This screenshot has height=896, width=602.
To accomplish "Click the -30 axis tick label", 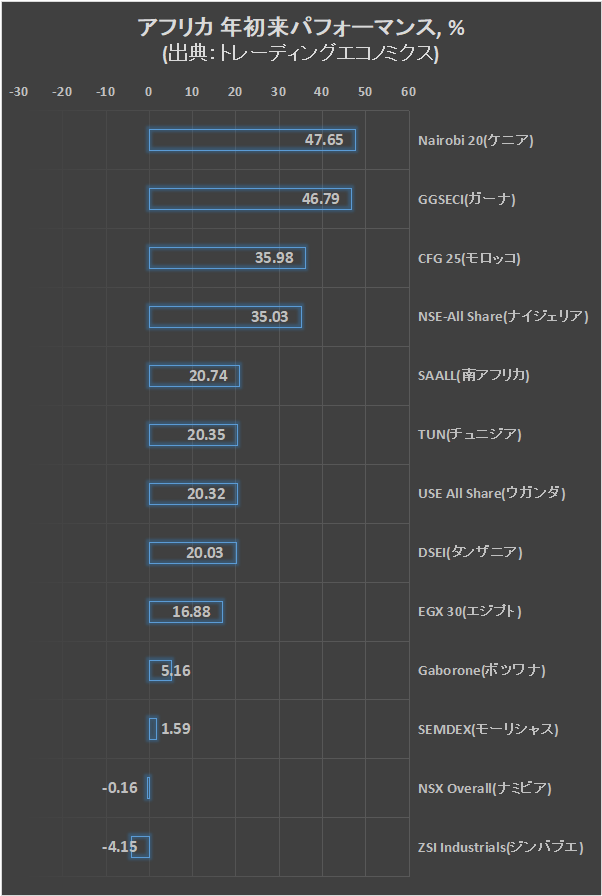I will (x=19, y=92).
